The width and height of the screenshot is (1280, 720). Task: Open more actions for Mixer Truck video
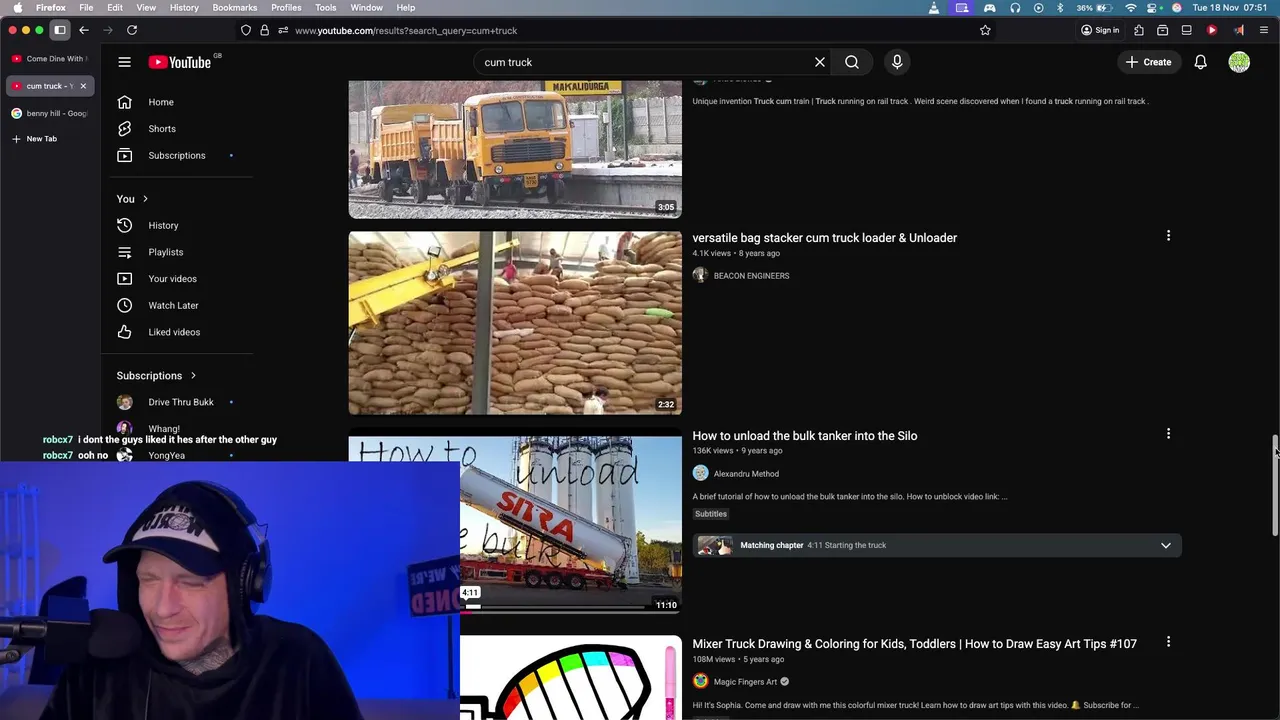pos(1168,642)
